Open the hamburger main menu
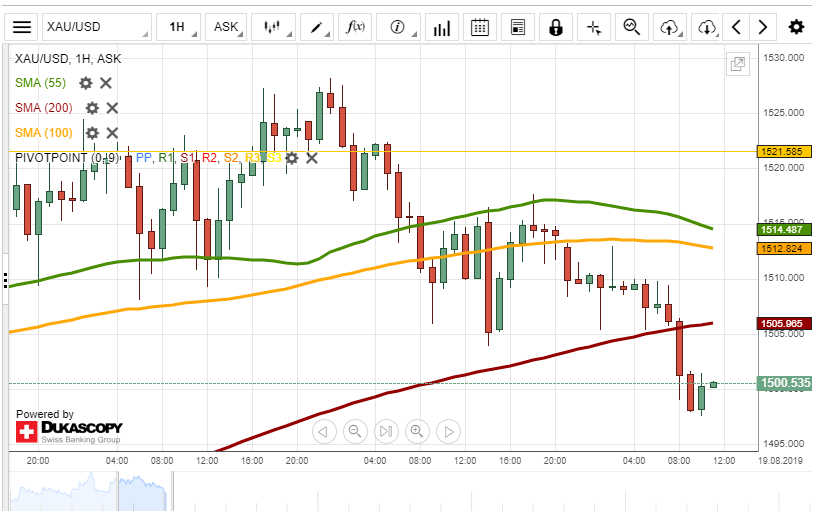 pos(22,27)
